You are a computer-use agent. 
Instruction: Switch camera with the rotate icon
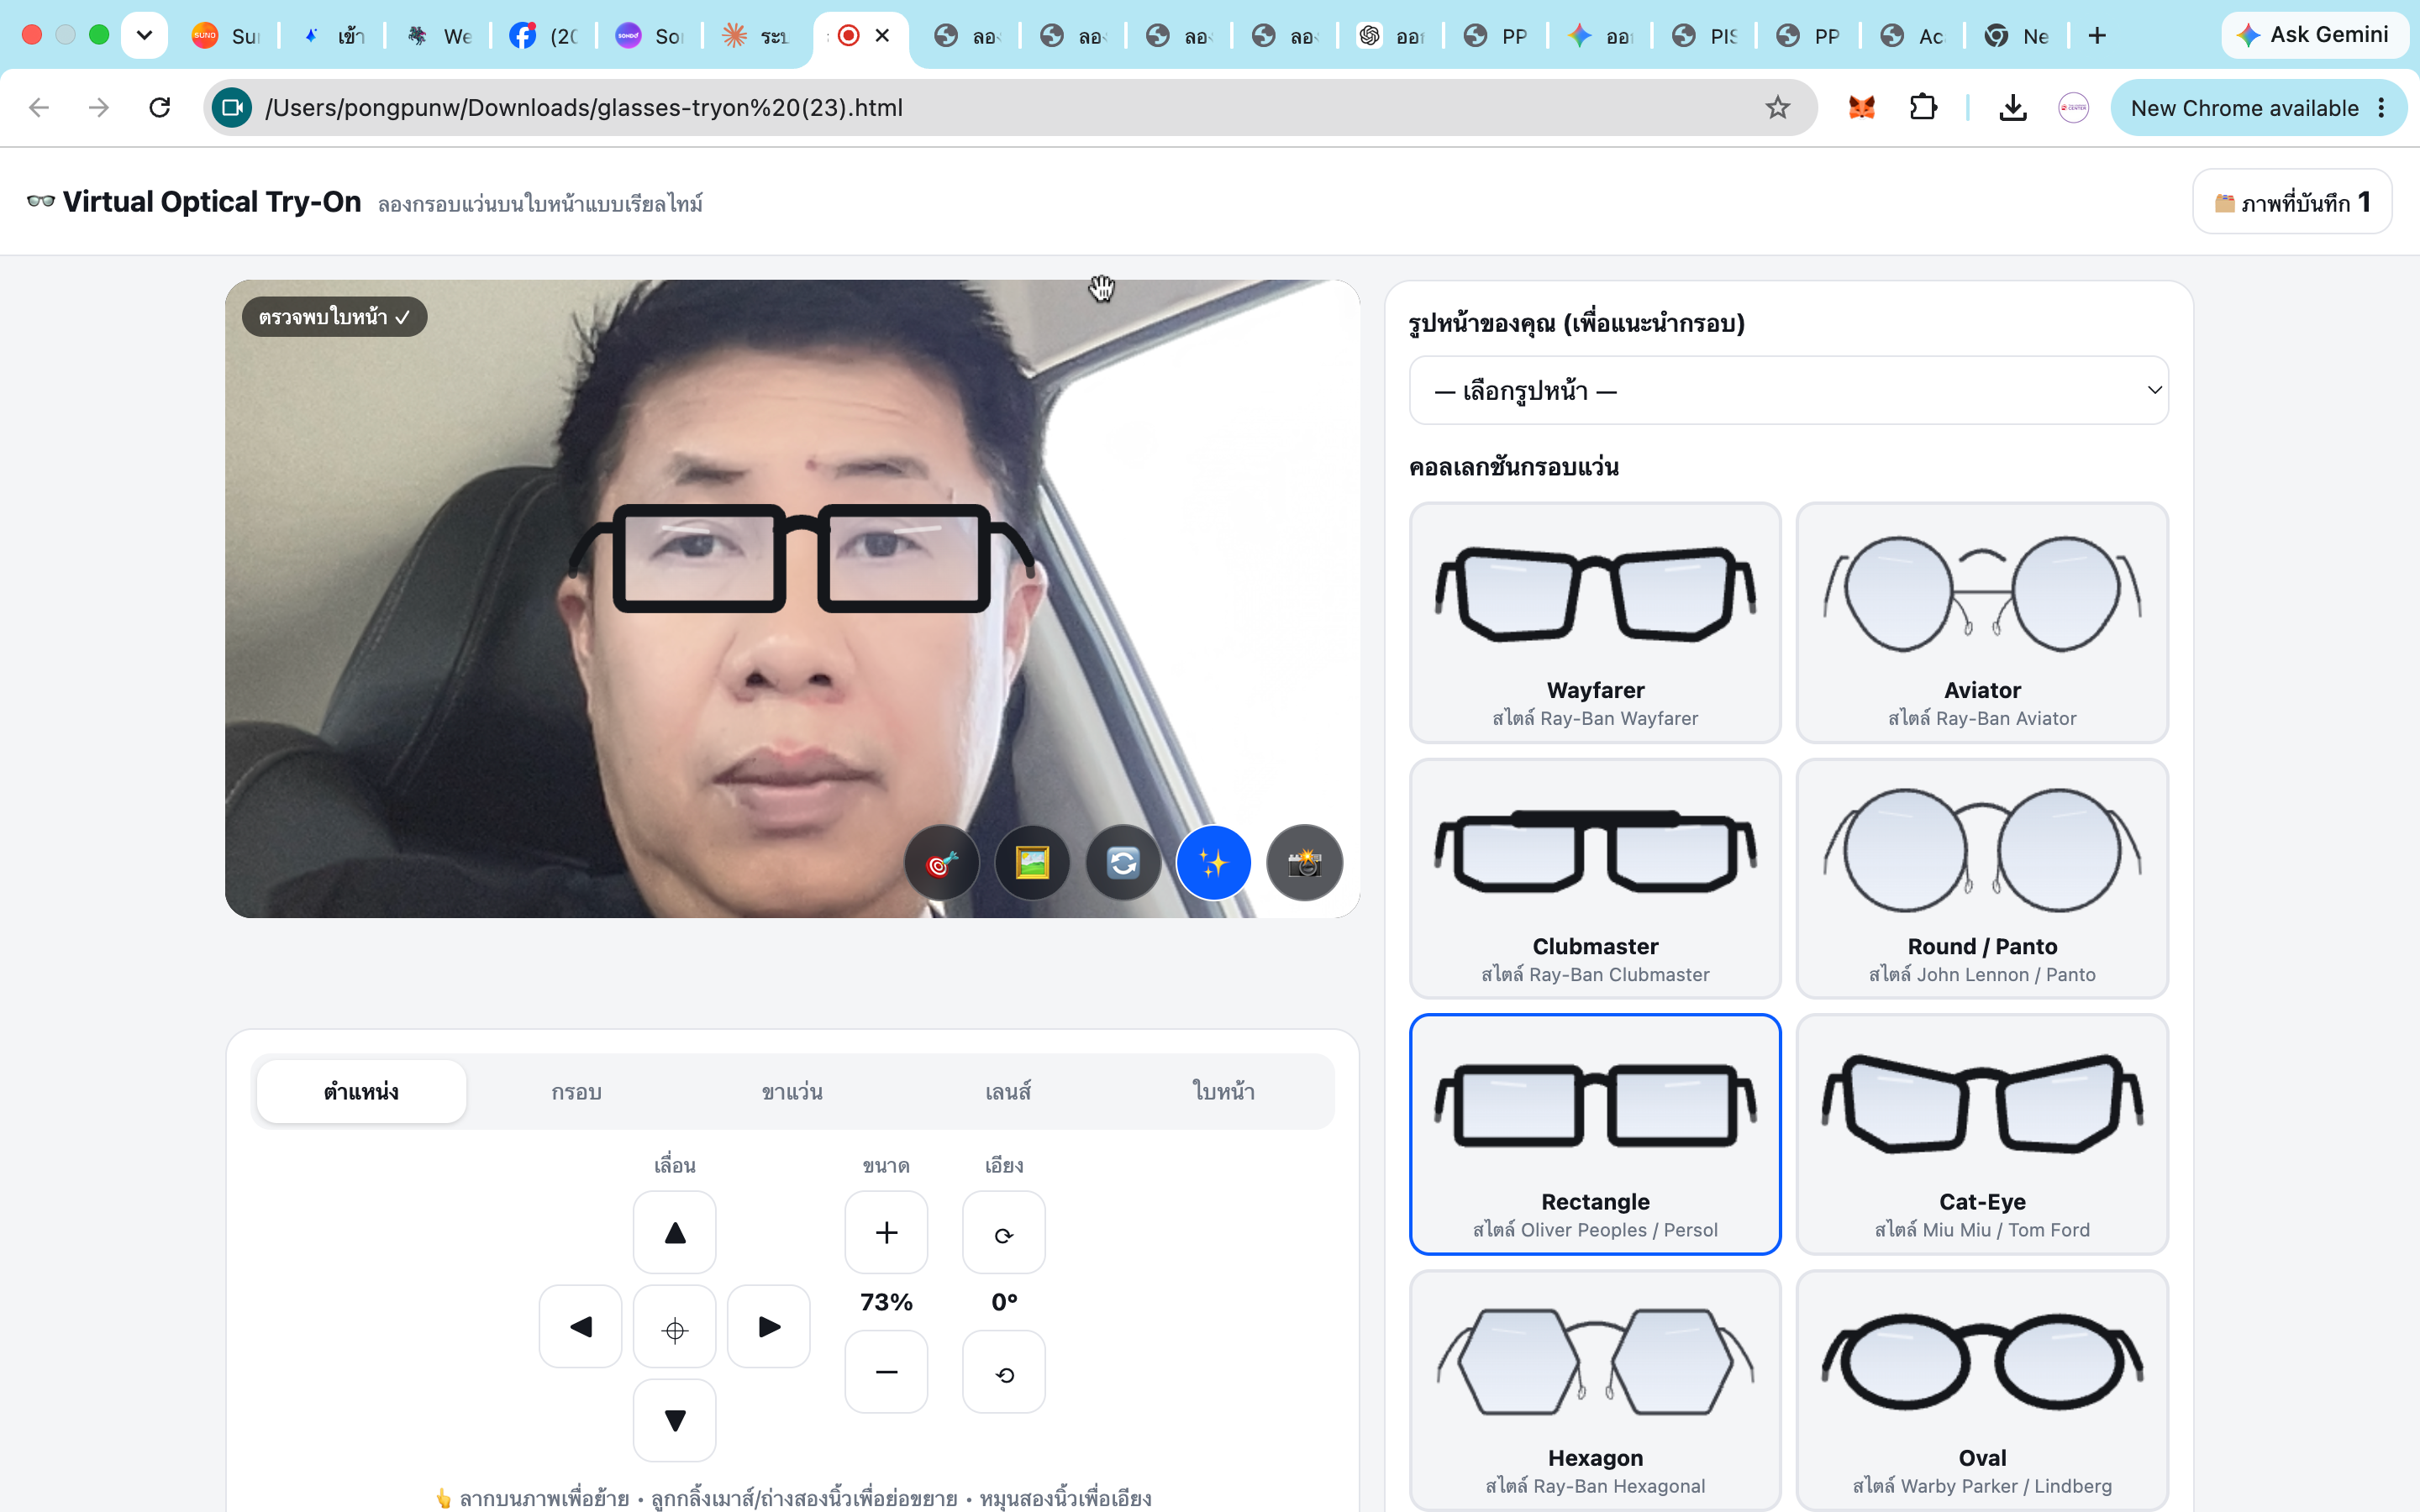pos(1123,862)
